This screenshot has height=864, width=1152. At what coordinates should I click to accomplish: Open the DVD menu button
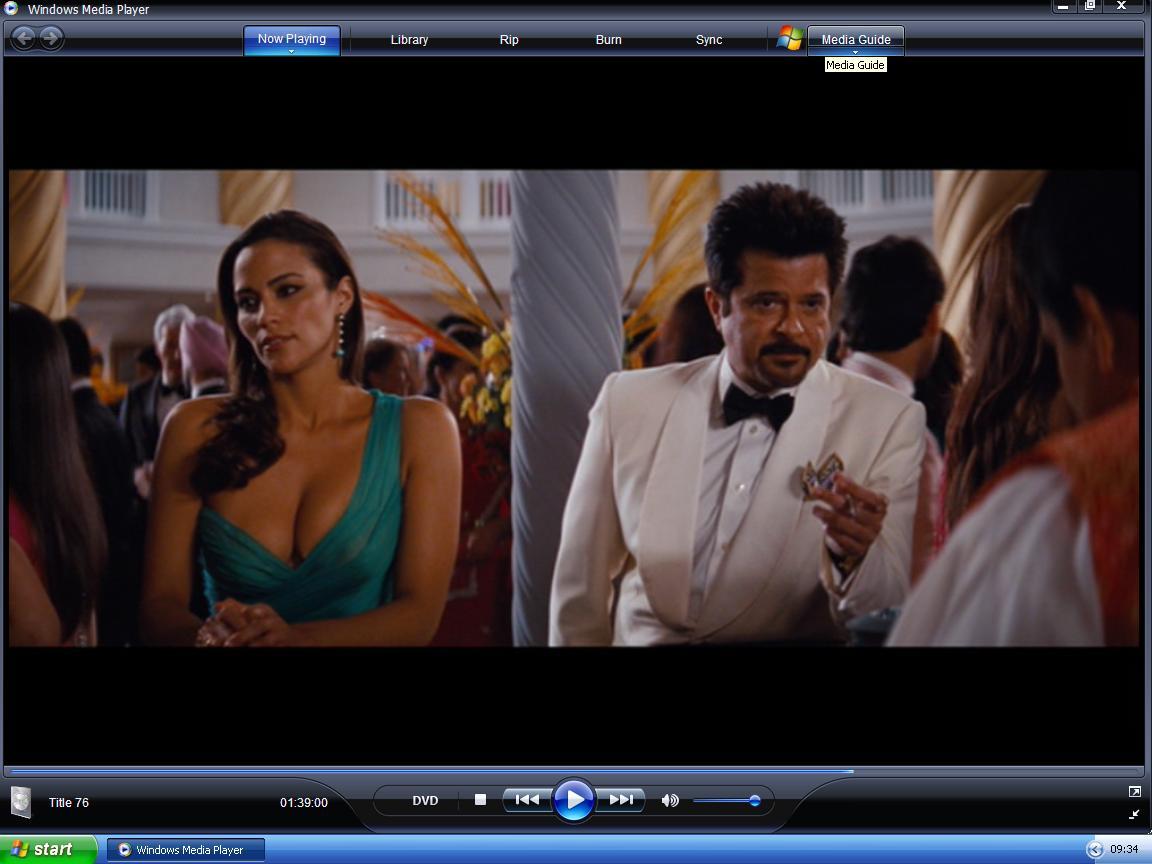(425, 800)
